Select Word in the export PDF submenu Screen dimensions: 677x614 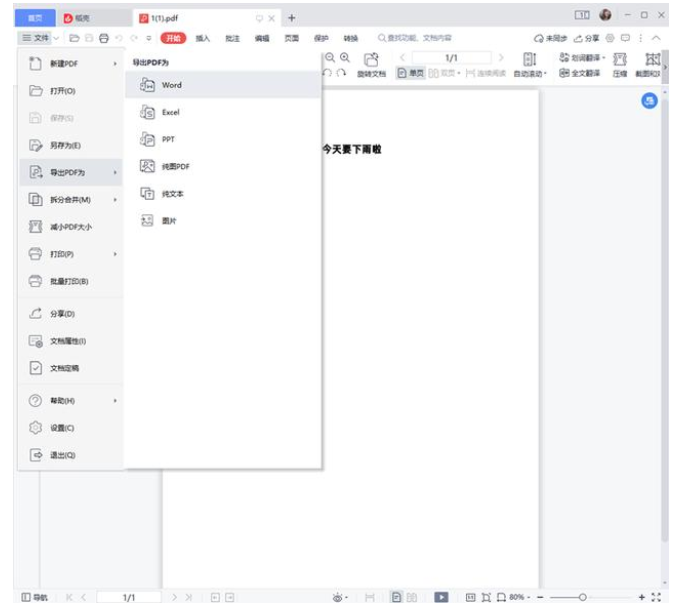pyautogui.click(x=171, y=86)
